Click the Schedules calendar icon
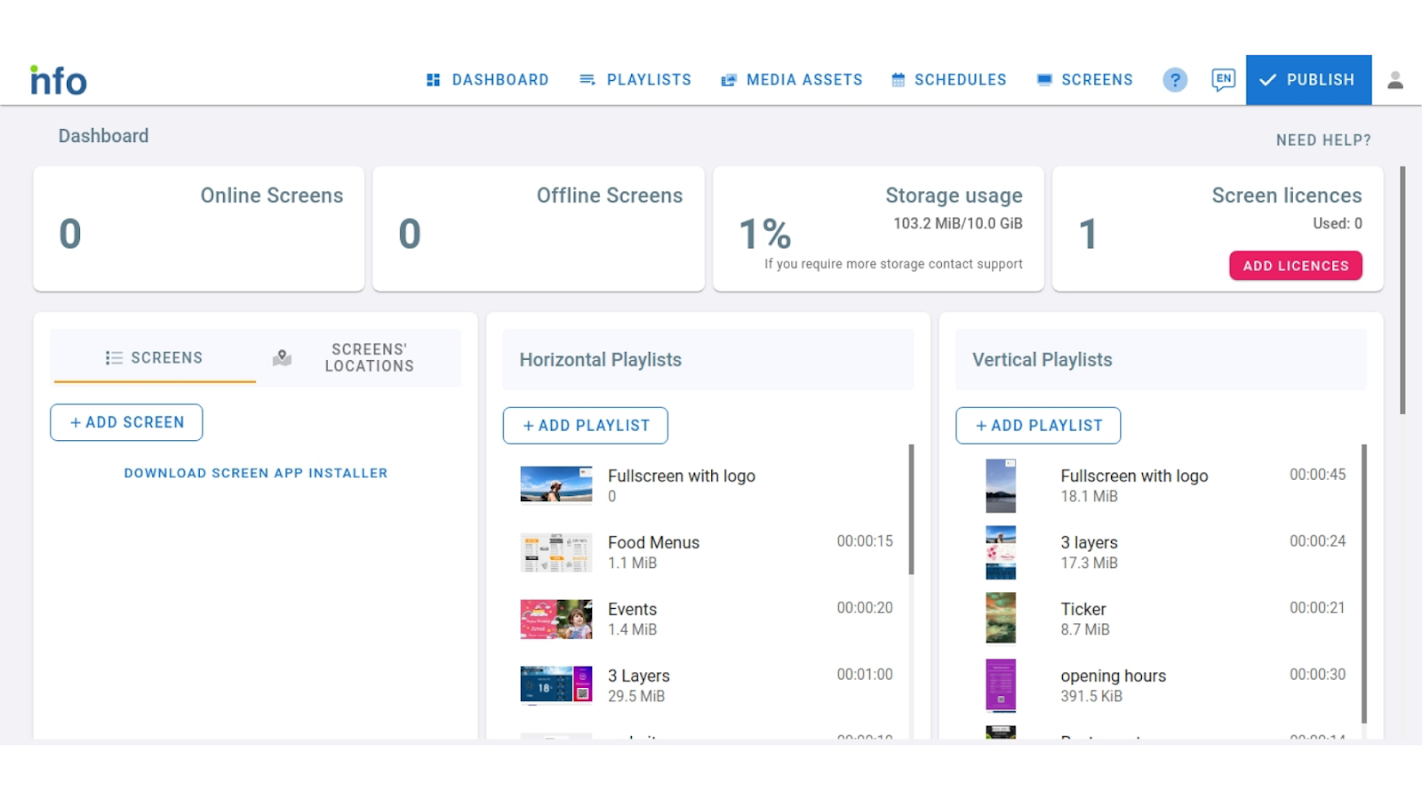1422x800 pixels. click(898, 80)
